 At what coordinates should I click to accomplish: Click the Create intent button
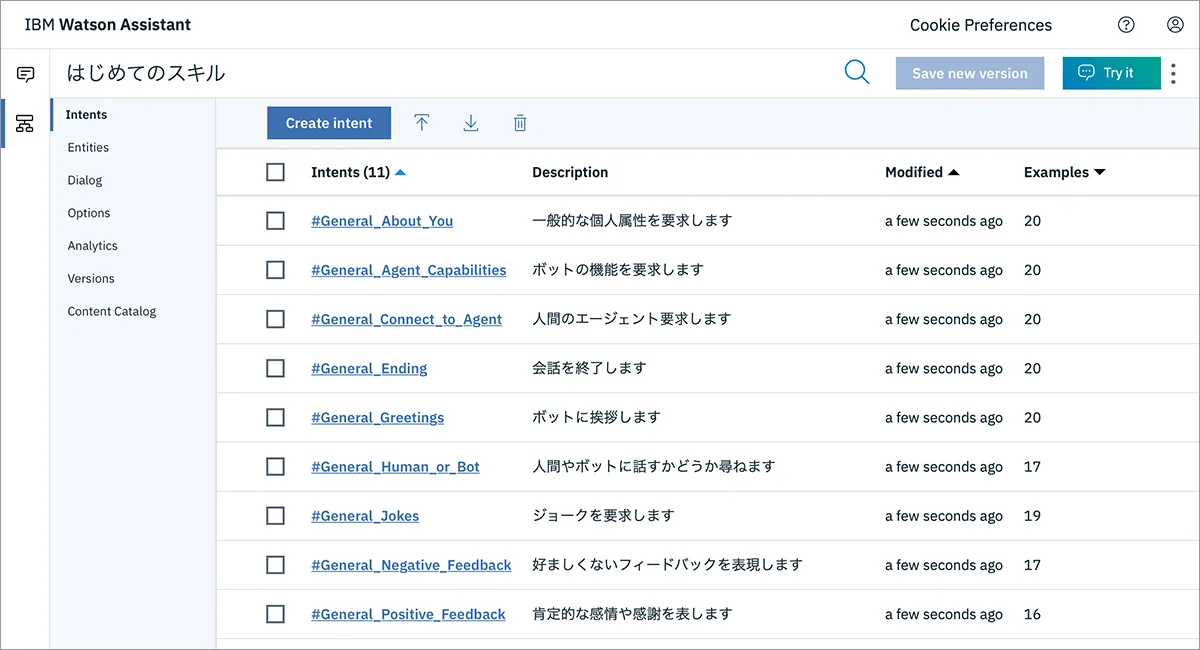point(329,123)
